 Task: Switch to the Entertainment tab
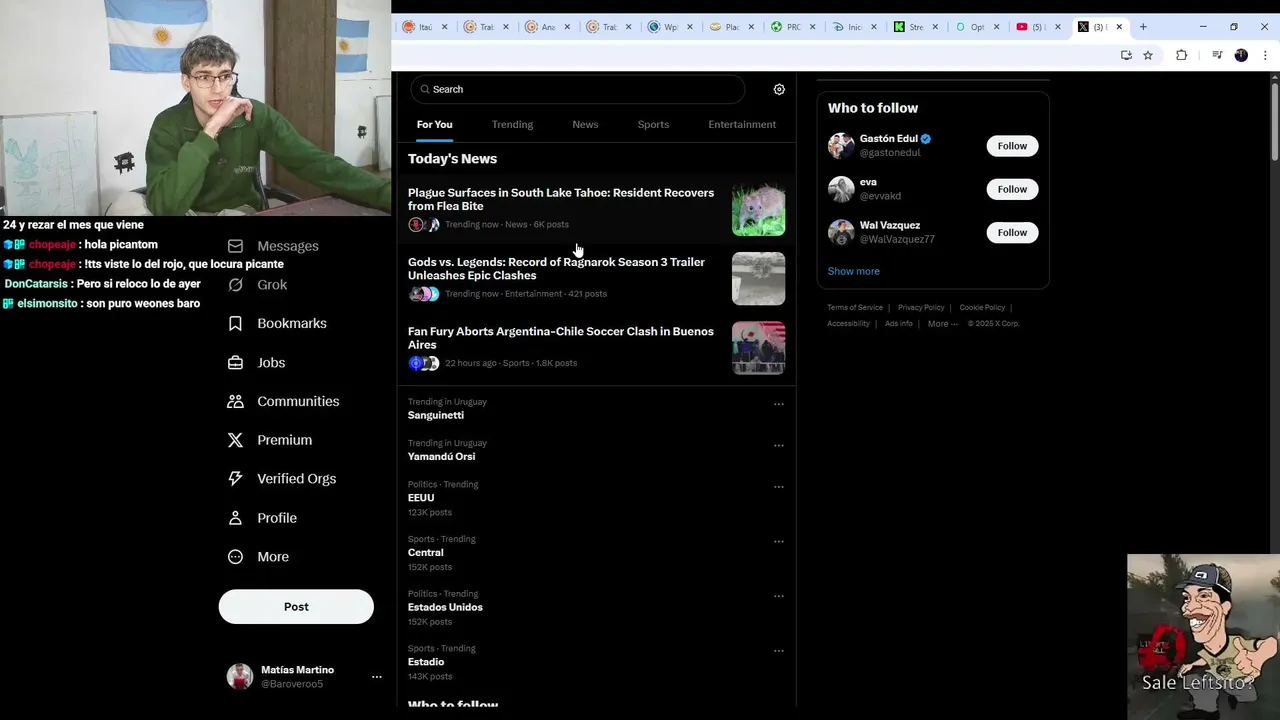pyautogui.click(x=742, y=124)
